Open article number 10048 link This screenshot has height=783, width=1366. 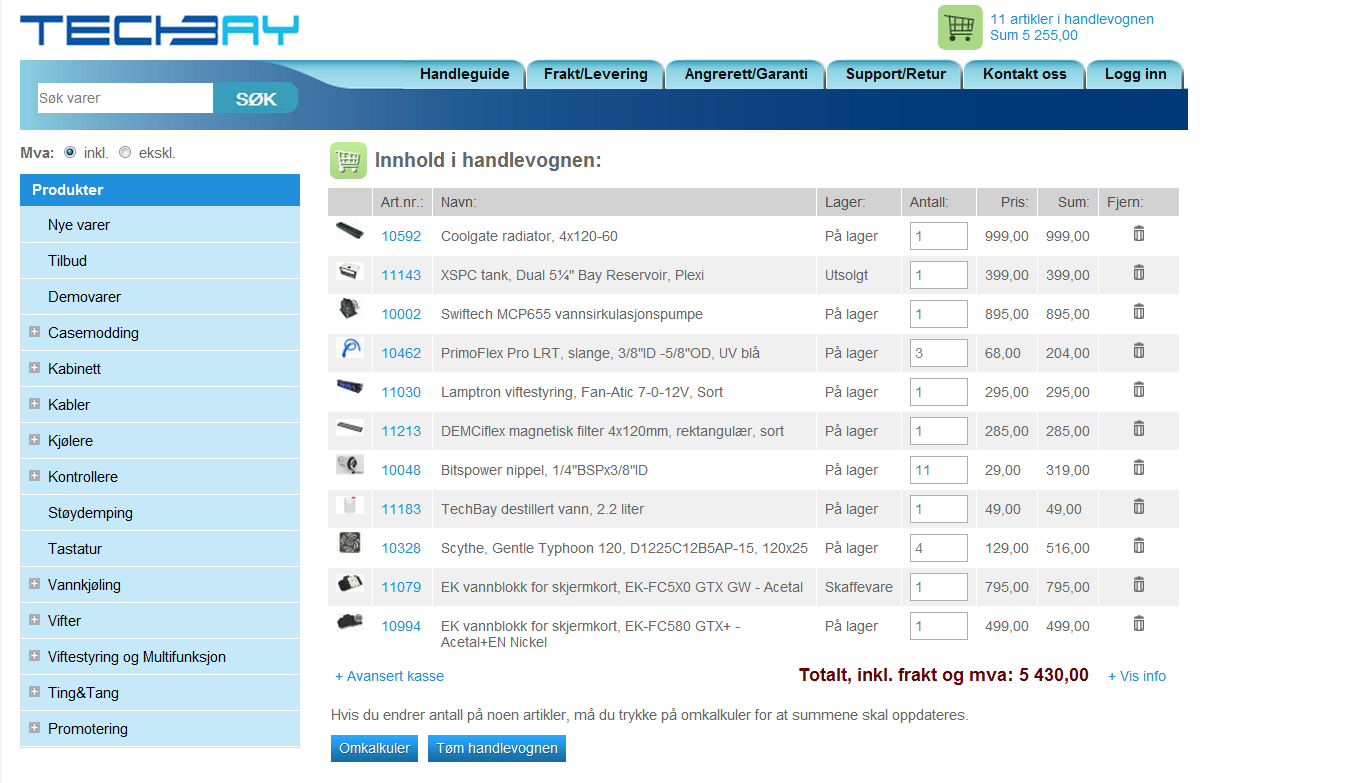click(401, 470)
